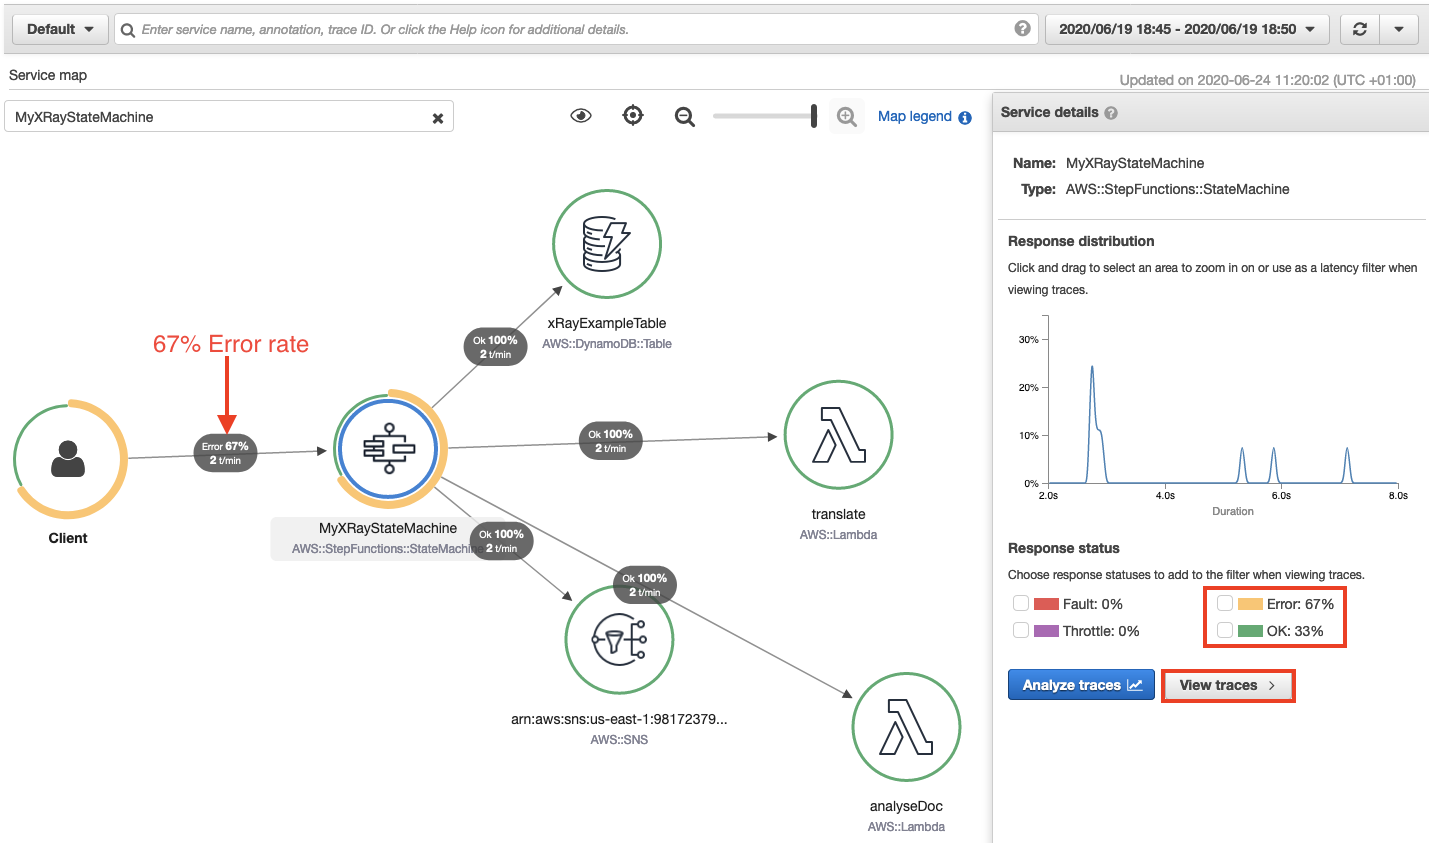Select the analyseDoc Lambda node
This screenshot has height=843, width=1429.
[x=906, y=727]
